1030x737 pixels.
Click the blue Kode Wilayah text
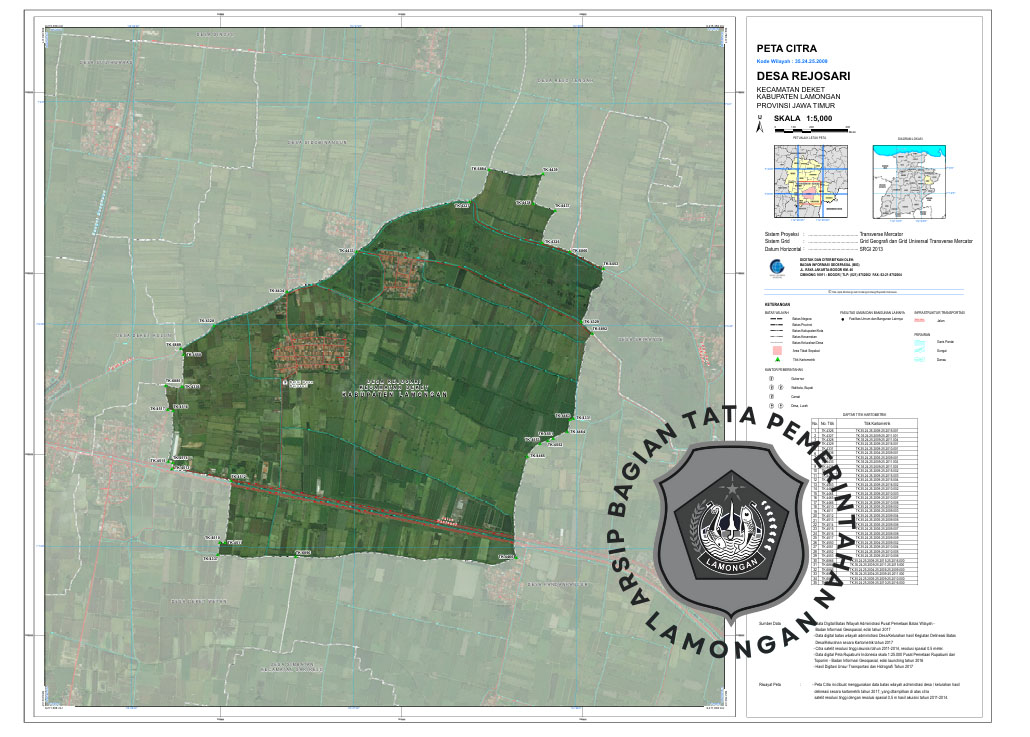[800, 60]
